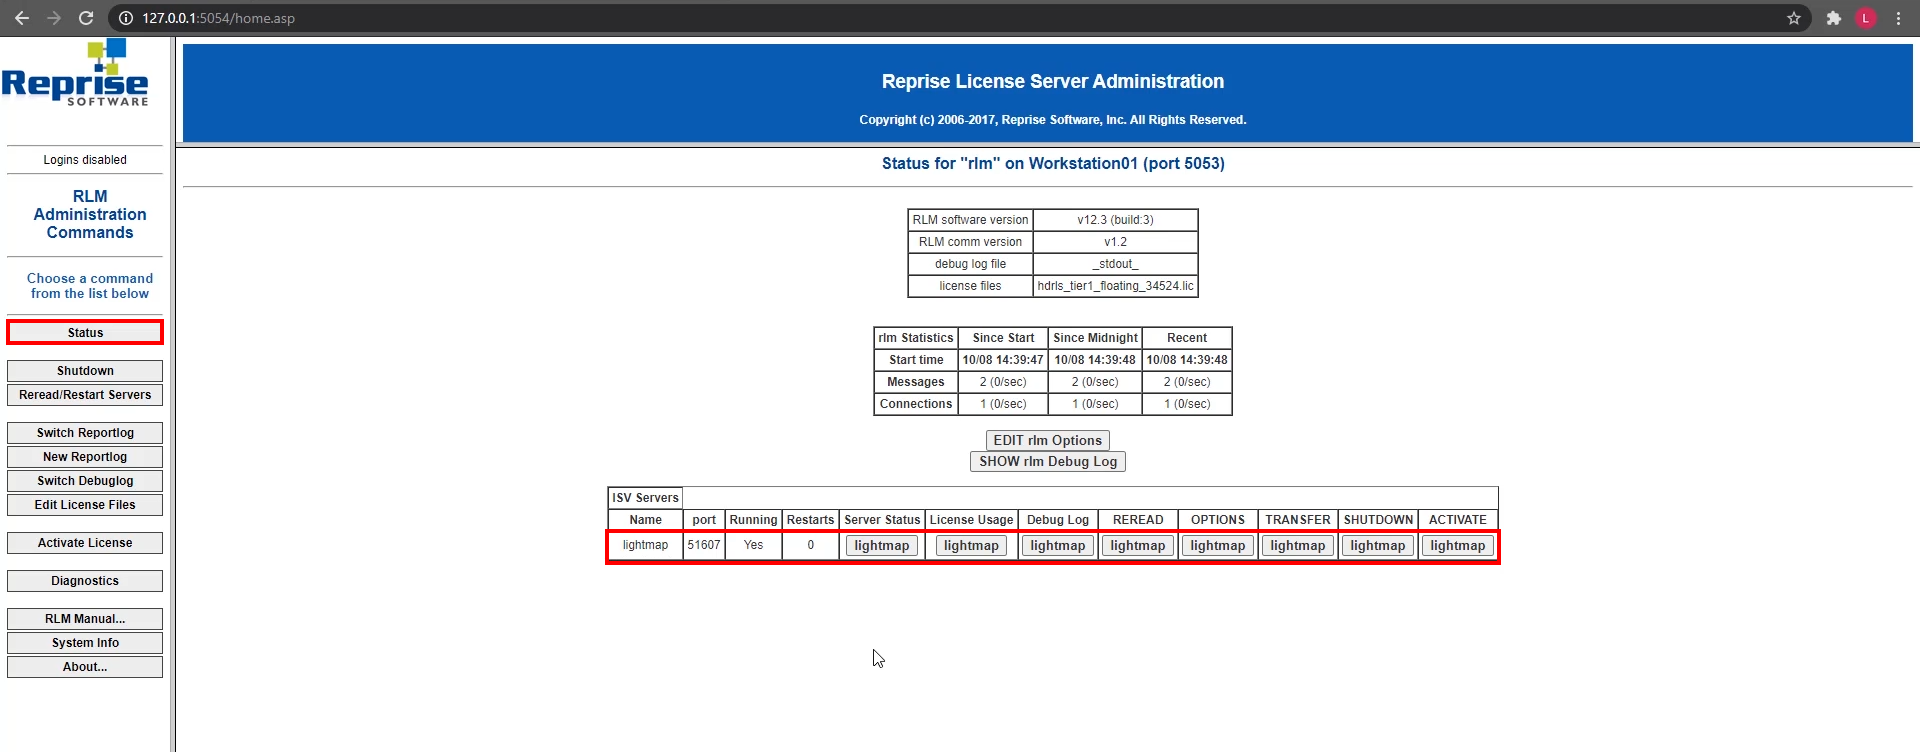Click the ISV Servers table header
Screen dimensions: 1920x752
645,498
